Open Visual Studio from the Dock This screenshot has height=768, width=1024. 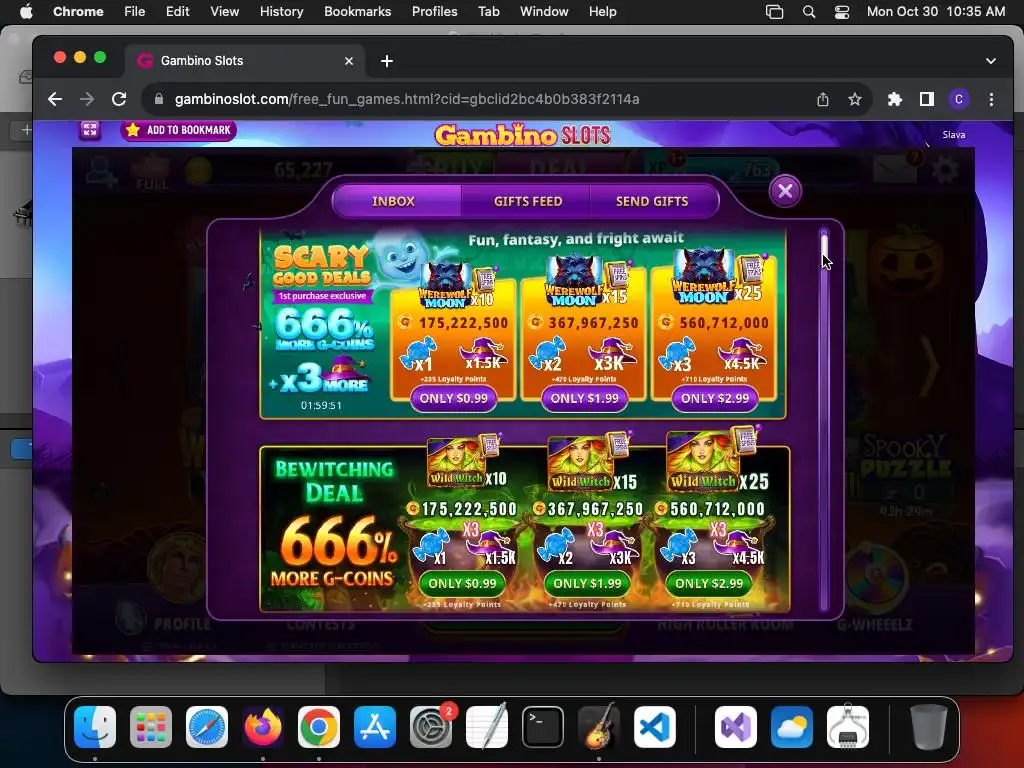coord(736,727)
